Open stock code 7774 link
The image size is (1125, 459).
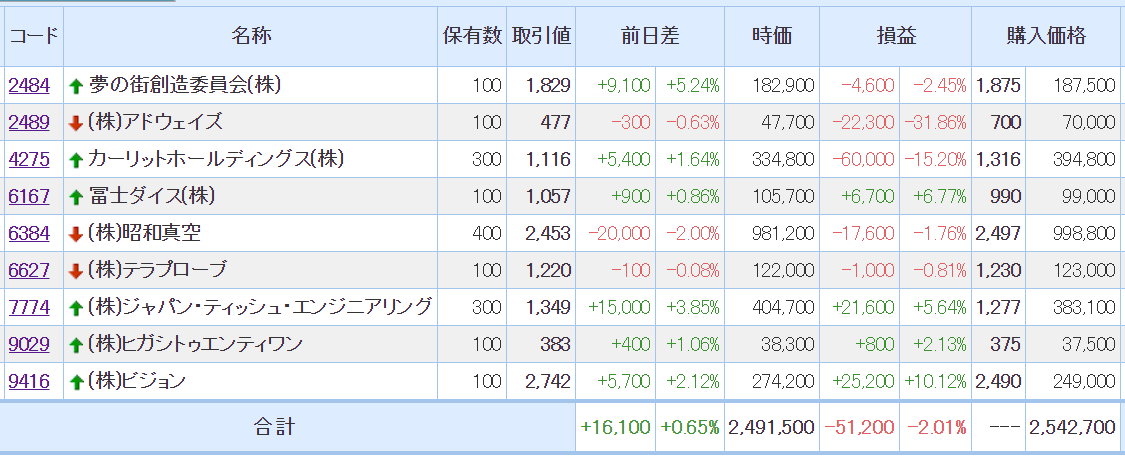[x=29, y=308]
